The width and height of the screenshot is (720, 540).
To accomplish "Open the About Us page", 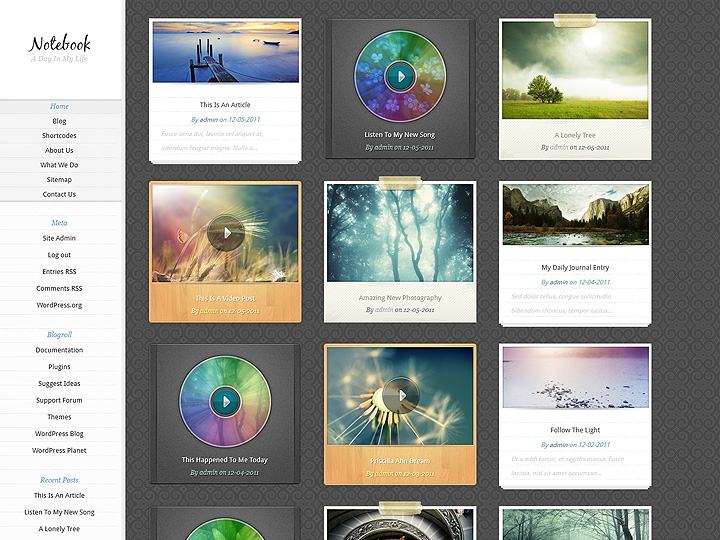I will 59,150.
